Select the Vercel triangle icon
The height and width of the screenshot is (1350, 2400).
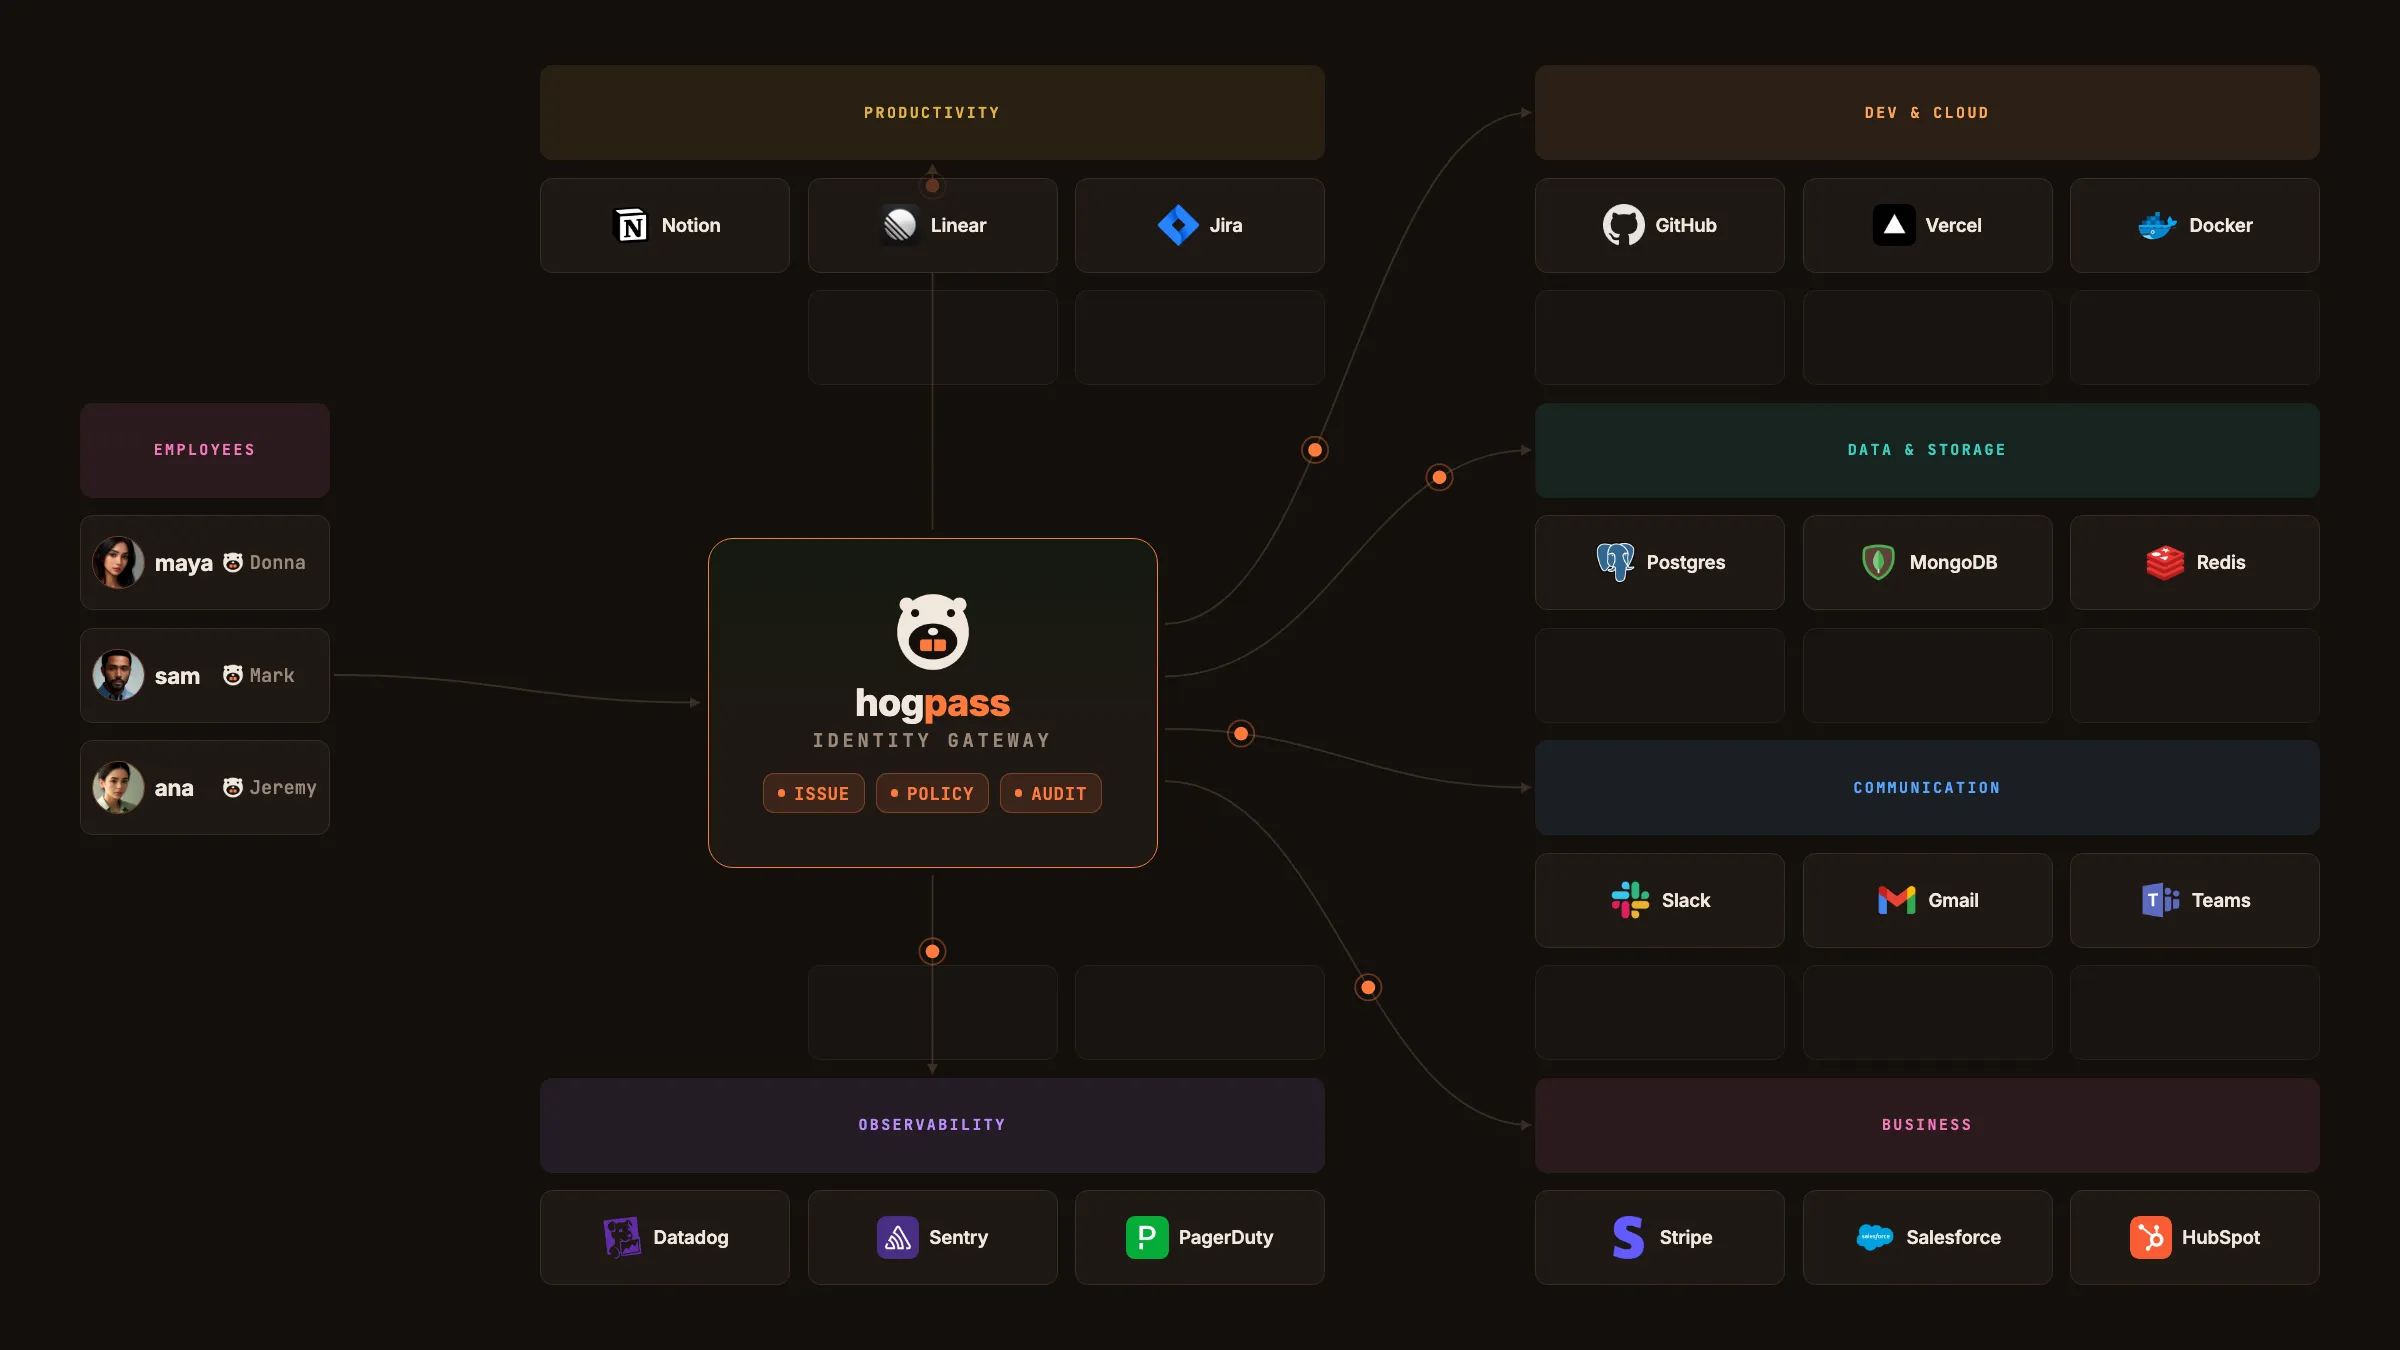pos(1894,226)
